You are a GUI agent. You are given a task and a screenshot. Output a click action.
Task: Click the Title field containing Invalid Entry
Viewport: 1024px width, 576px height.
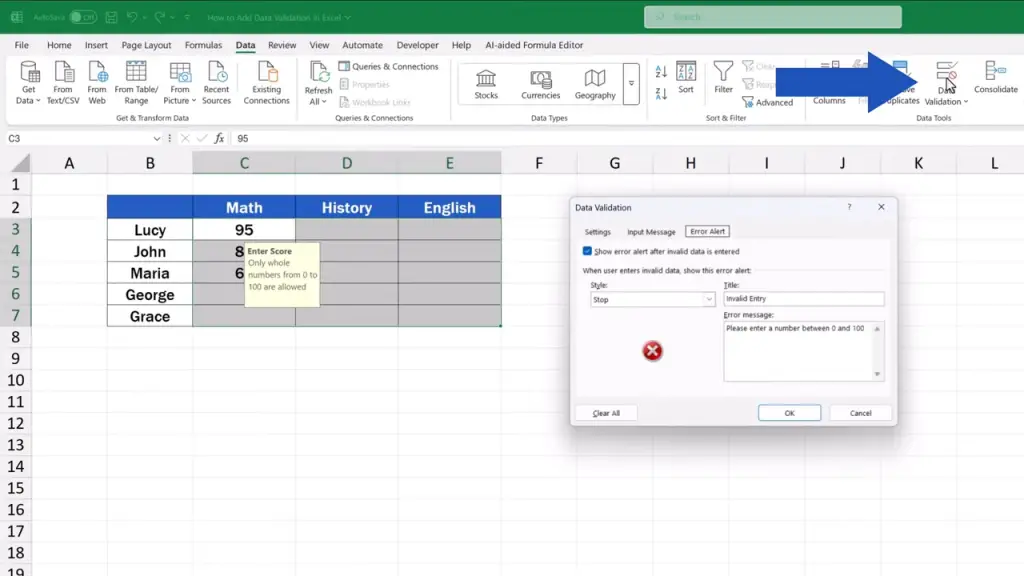(x=803, y=299)
